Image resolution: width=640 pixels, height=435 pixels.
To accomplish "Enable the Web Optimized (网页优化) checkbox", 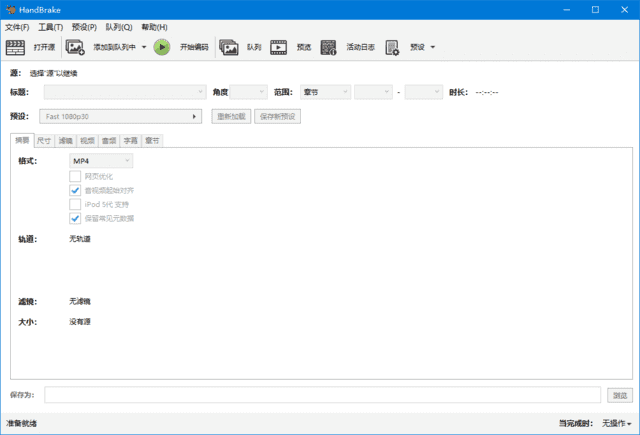I will (x=75, y=176).
